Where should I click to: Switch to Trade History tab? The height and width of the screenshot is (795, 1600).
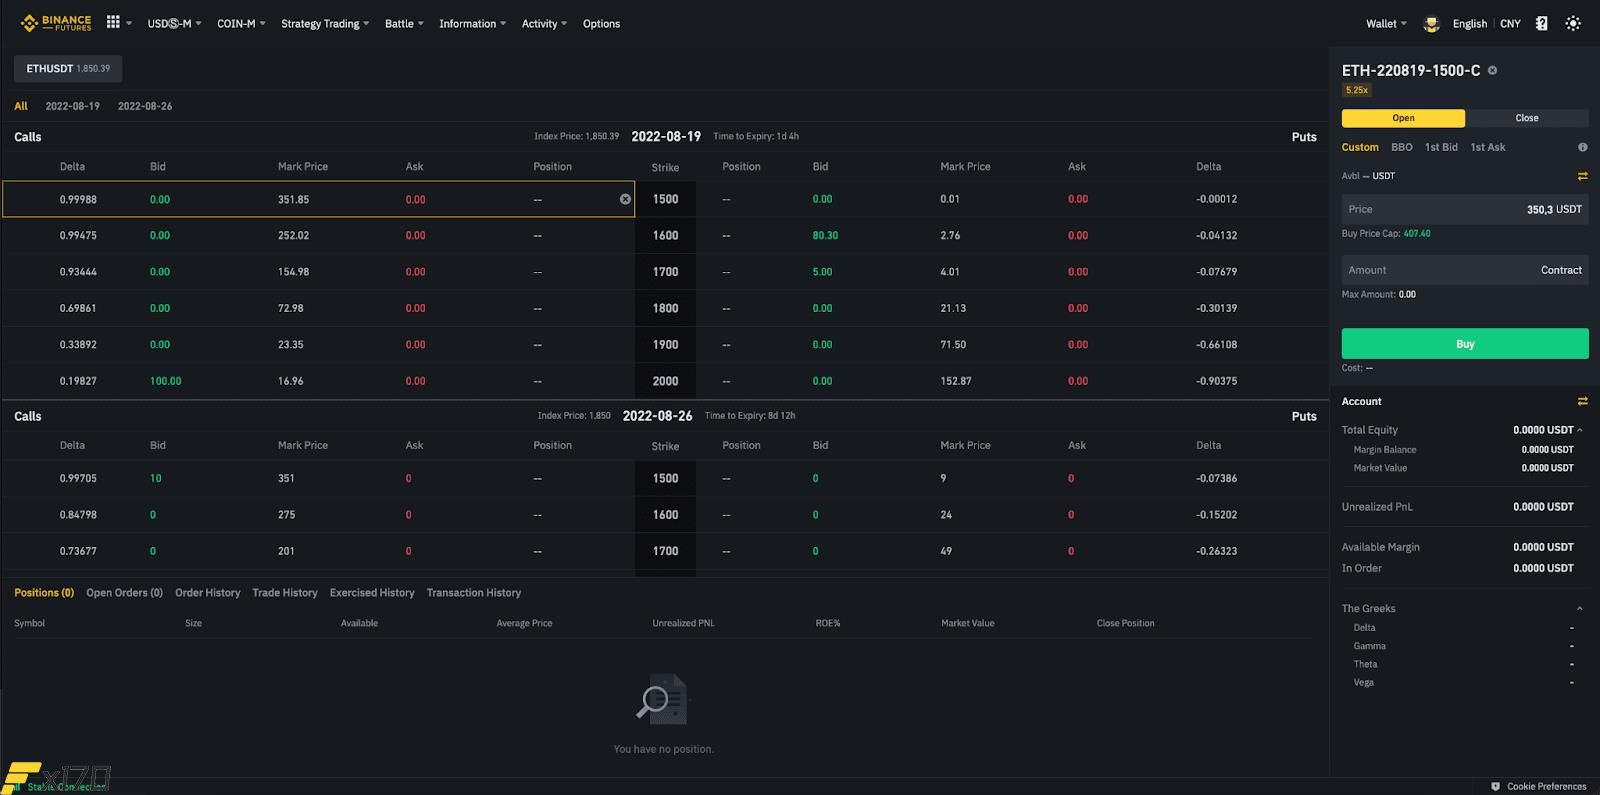pos(284,593)
